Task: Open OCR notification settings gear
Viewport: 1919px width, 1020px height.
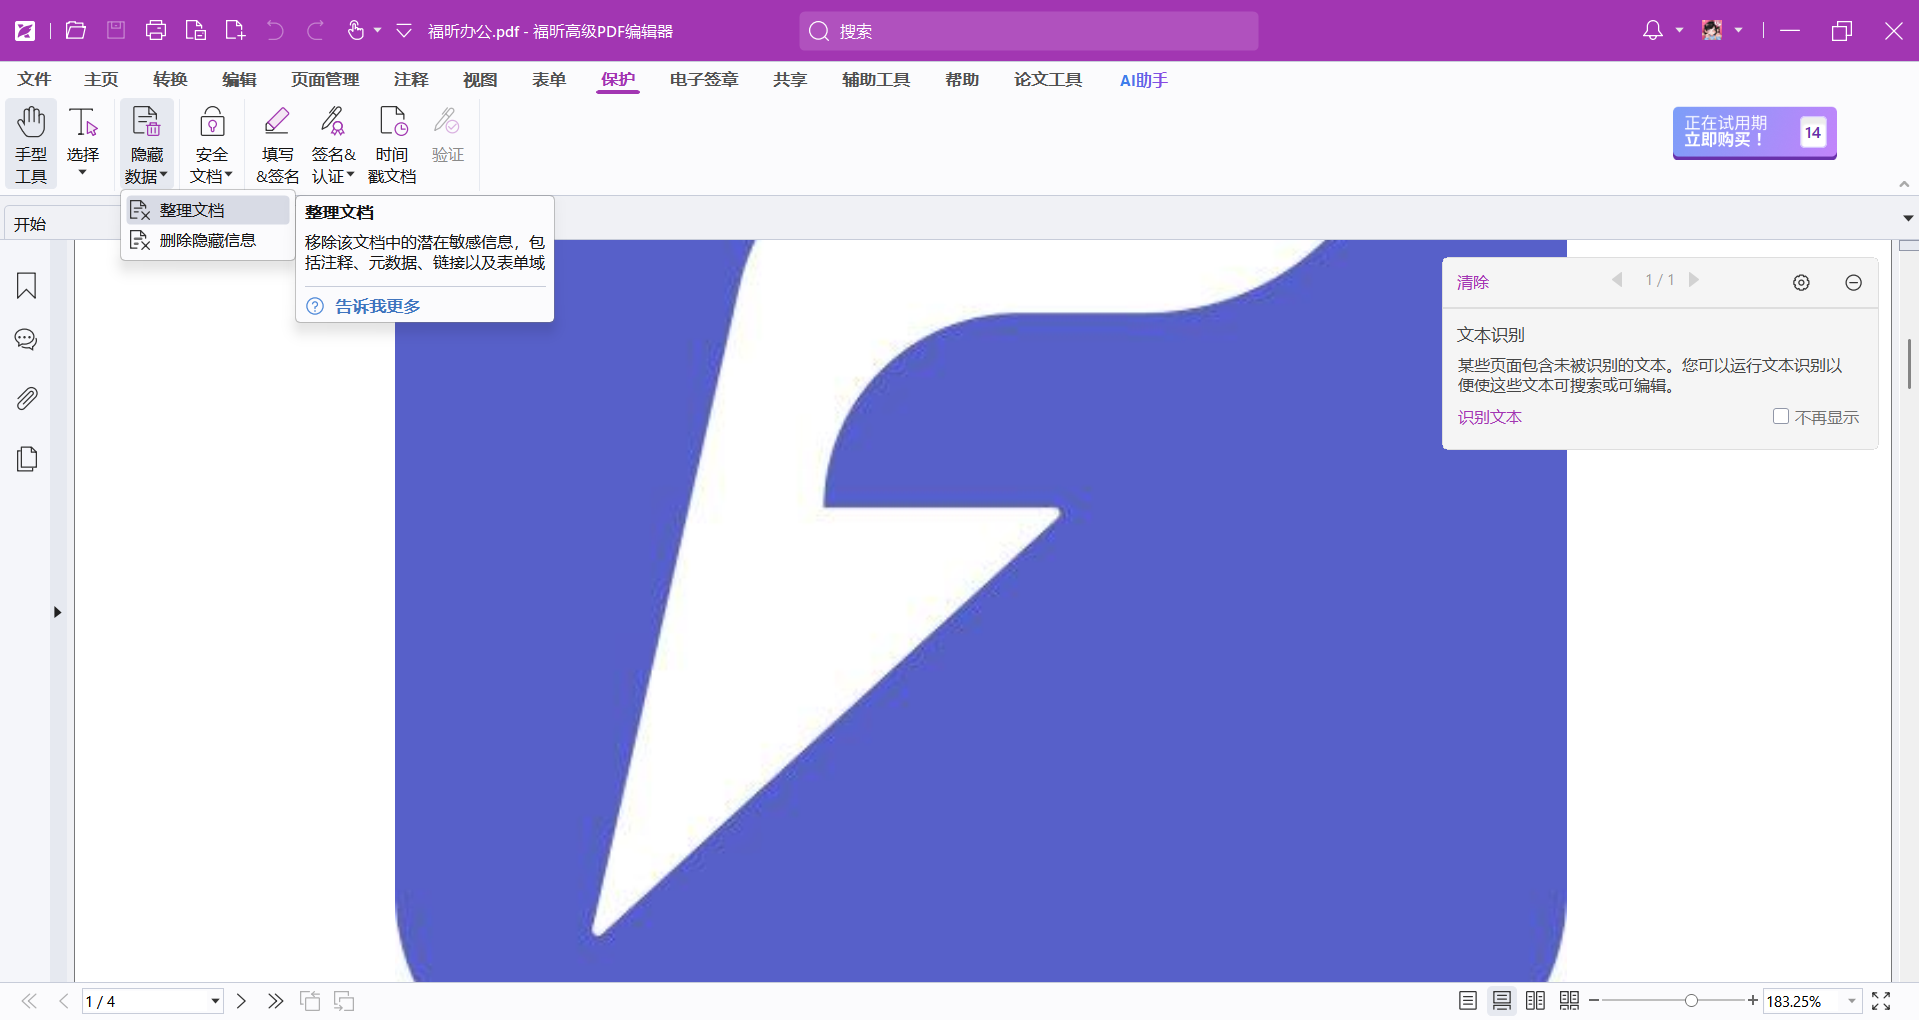Action: click(x=1801, y=283)
